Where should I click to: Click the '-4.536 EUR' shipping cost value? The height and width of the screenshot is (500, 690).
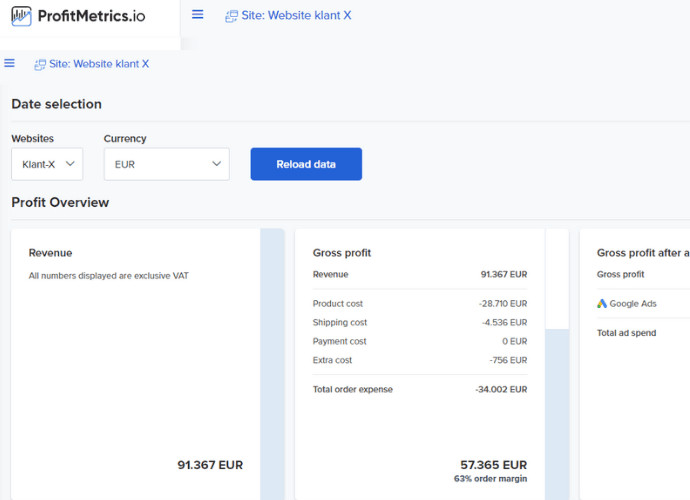(505, 323)
